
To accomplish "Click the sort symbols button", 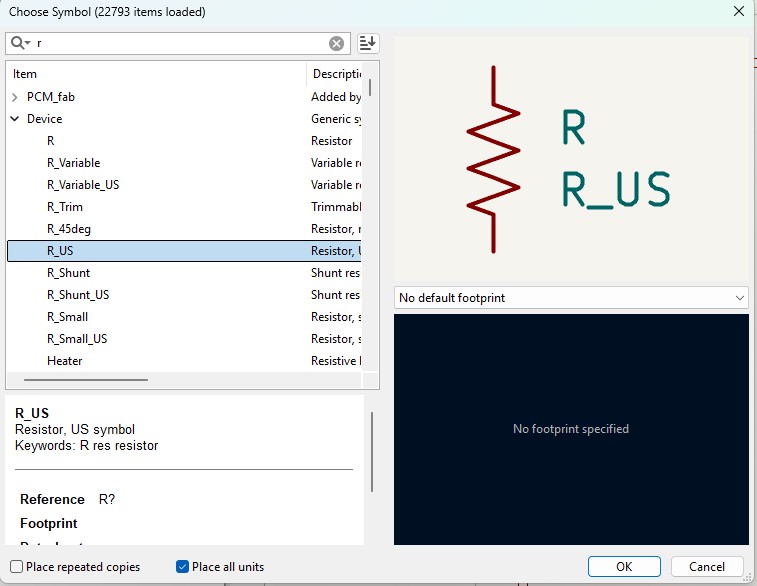I will [x=368, y=43].
